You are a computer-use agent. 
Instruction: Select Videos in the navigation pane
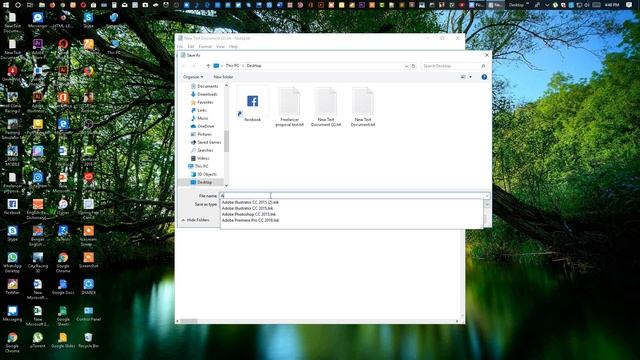[200, 158]
